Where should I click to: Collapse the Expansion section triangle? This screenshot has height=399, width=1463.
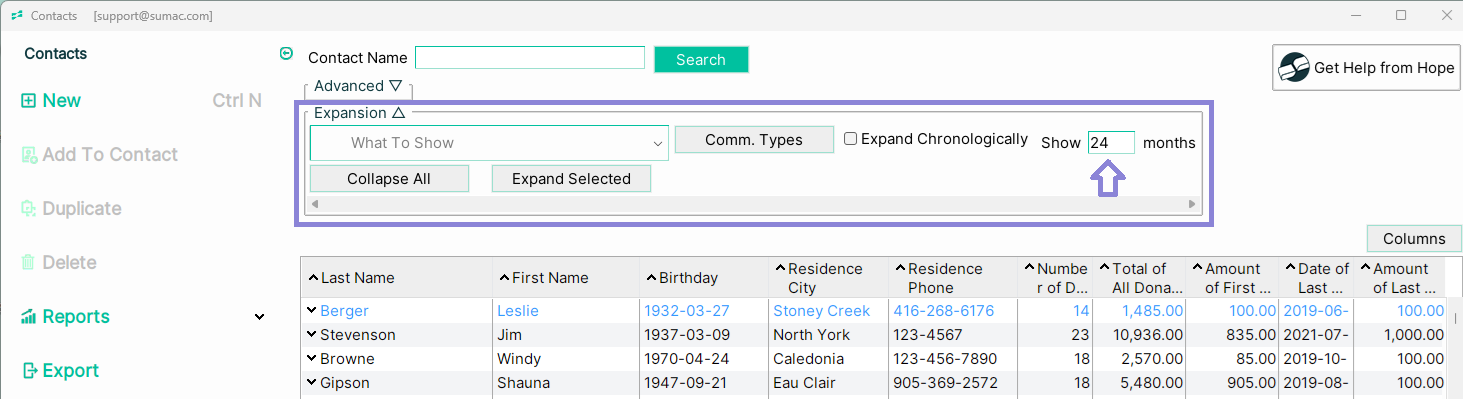click(x=398, y=113)
